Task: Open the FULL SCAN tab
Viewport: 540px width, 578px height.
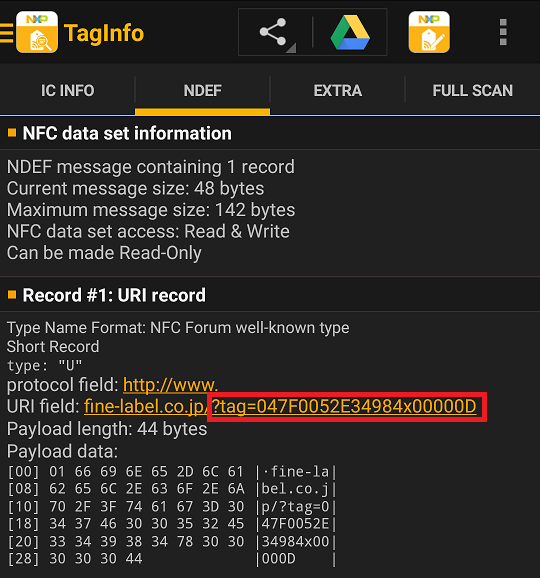Action: 473,90
